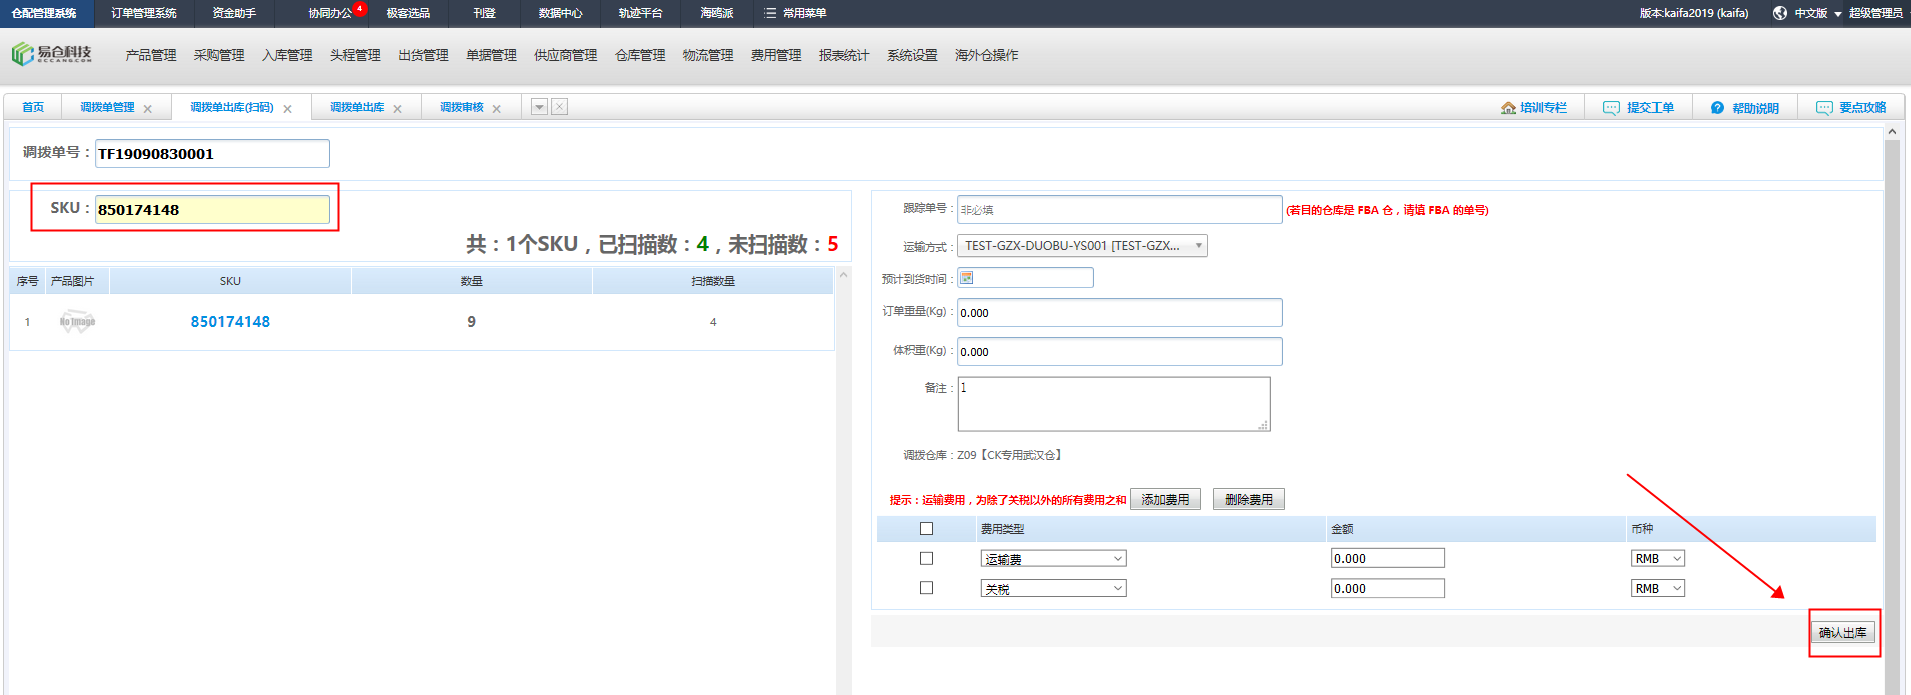
Task: Click the SKU link 850174148 in table
Action: click(x=230, y=322)
